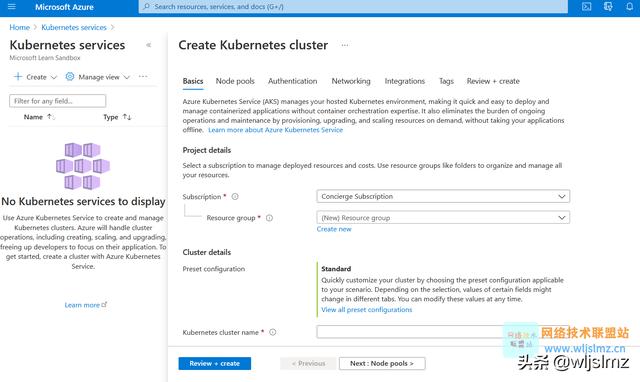640x382 pixels.
Task: Click the Manage view gear icon
Action: [70, 77]
